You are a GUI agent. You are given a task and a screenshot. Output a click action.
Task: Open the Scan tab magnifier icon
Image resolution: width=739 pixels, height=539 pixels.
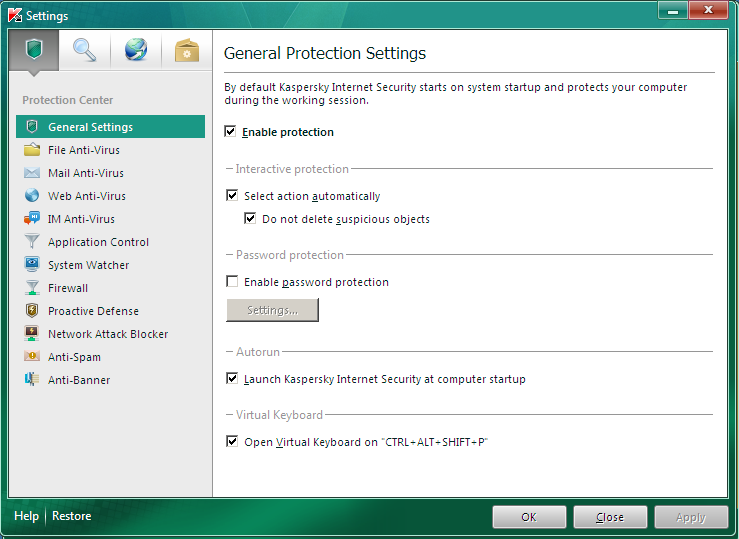pos(85,50)
